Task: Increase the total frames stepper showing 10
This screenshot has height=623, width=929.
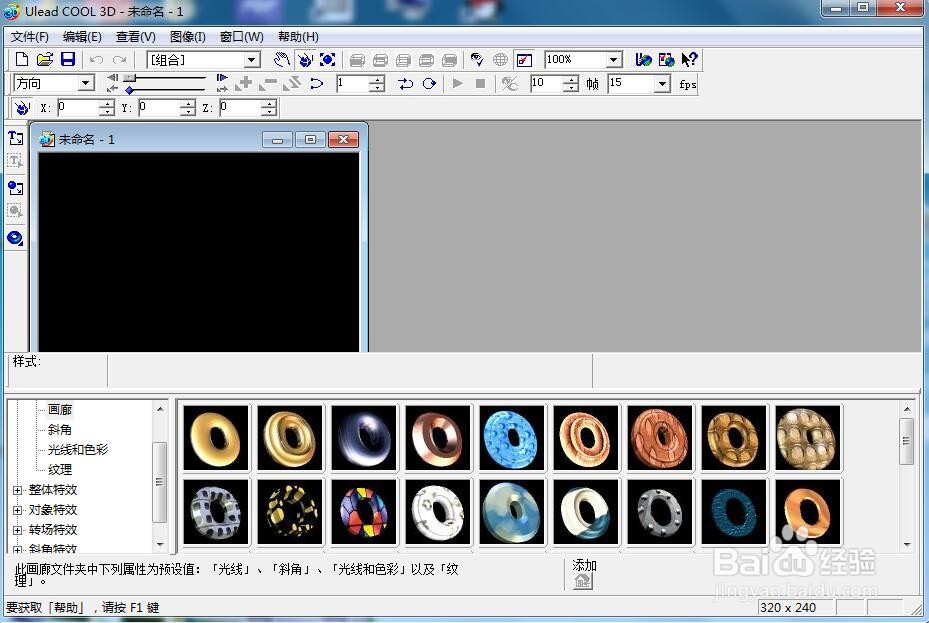Action: [x=571, y=79]
